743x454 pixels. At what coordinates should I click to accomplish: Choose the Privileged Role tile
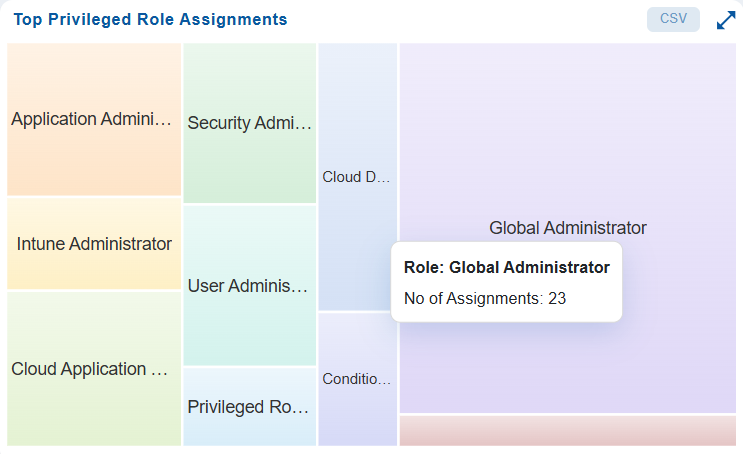(250, 407)
